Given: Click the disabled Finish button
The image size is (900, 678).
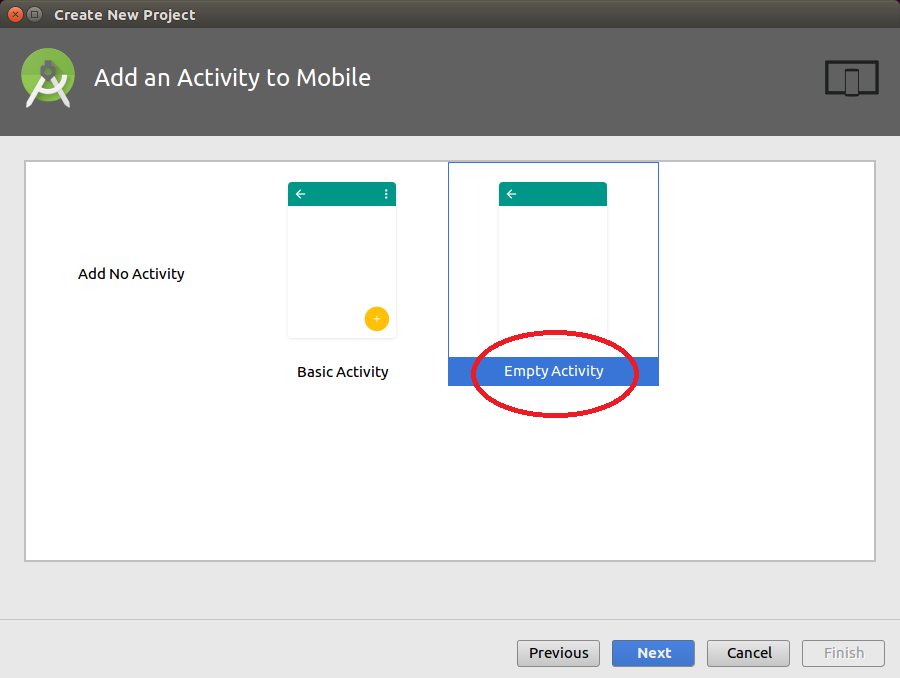Looking at the screenshot, I should tap(843, 653).
